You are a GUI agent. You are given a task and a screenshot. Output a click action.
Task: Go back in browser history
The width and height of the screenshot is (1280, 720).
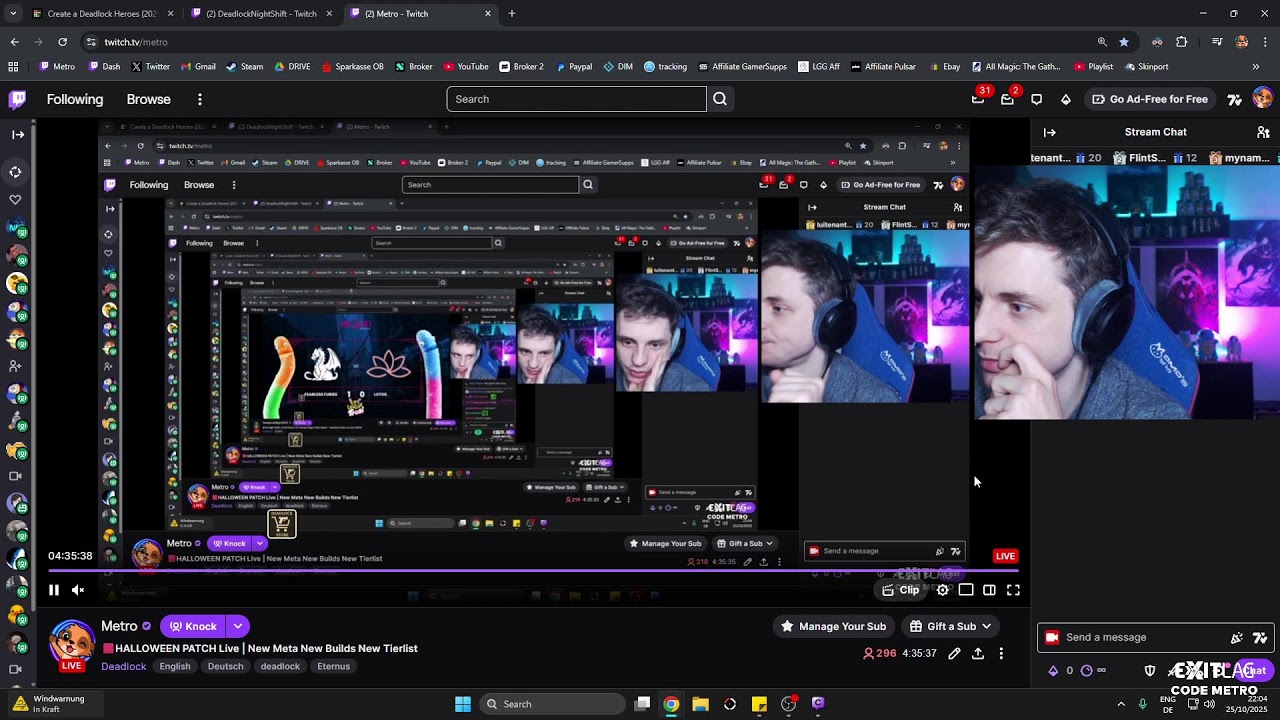14,42
